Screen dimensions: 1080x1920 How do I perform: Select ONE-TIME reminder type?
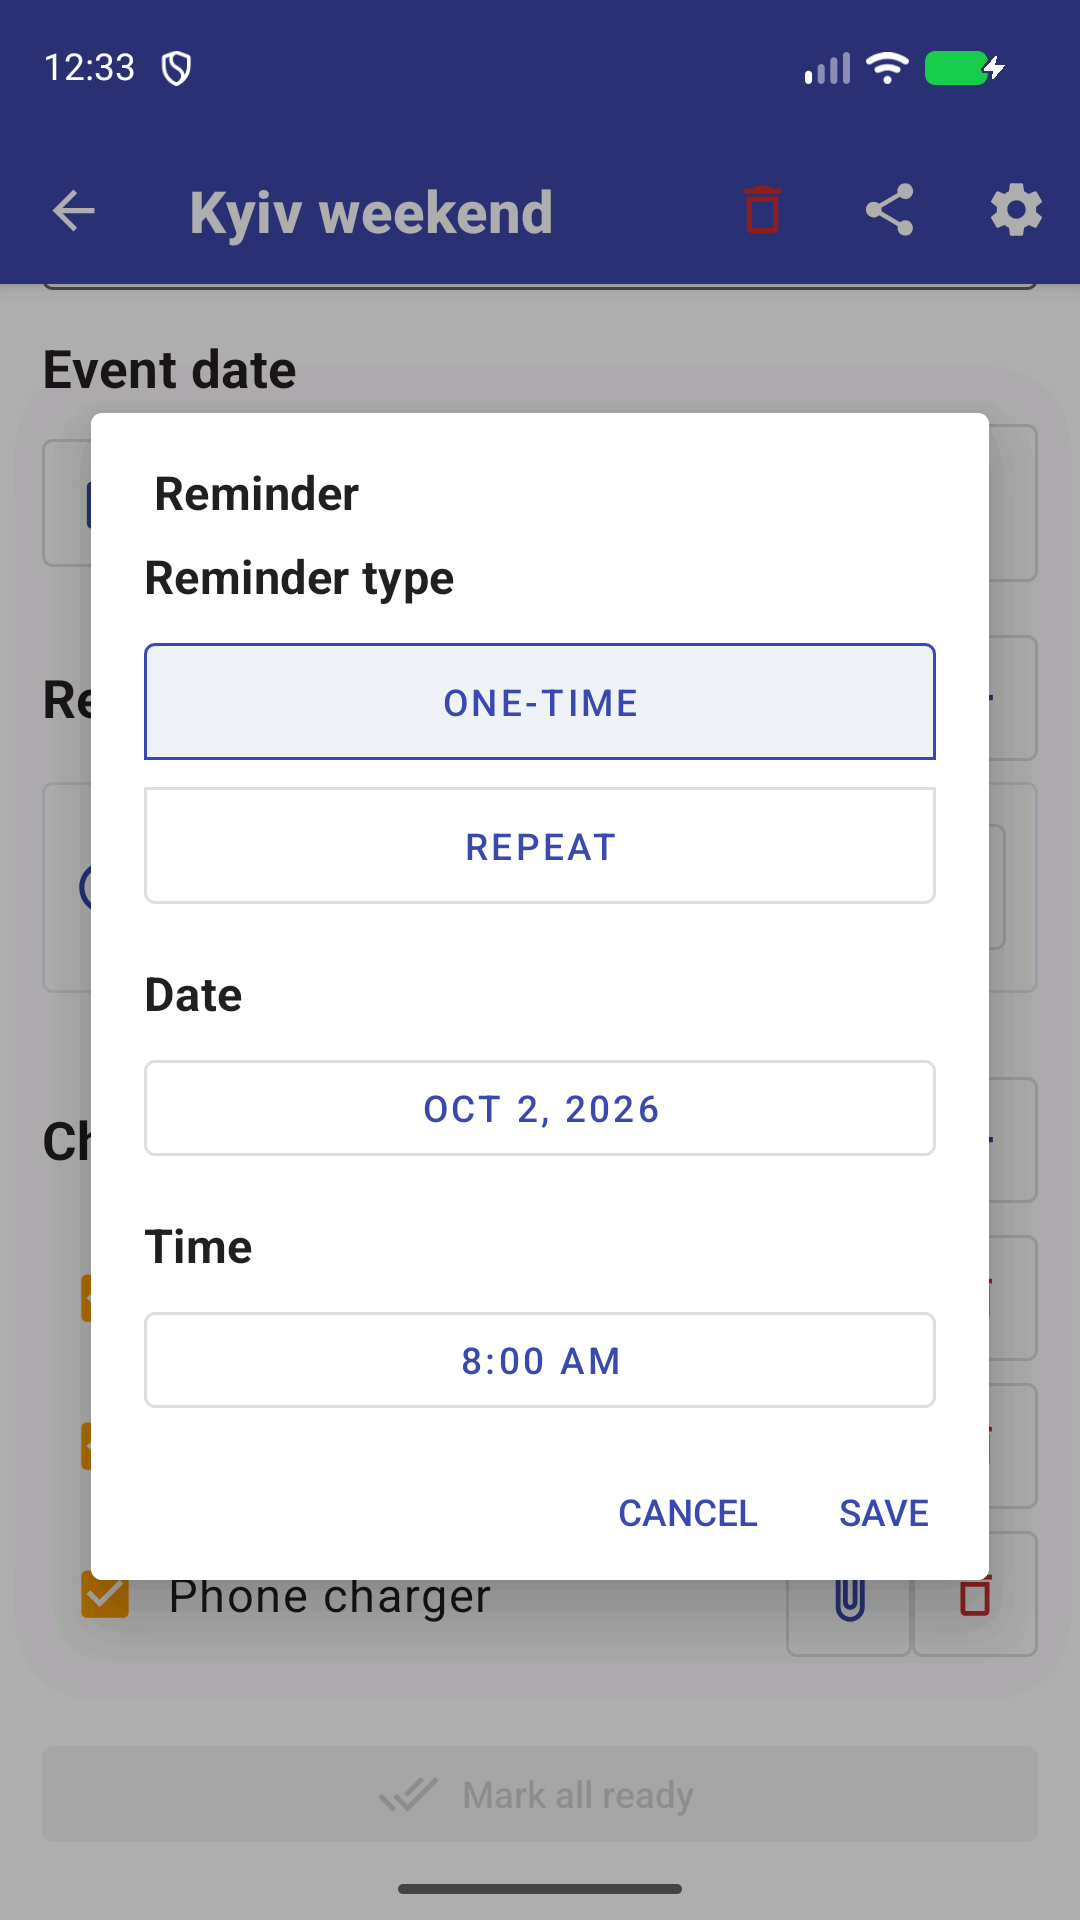[x=540, y=702]
